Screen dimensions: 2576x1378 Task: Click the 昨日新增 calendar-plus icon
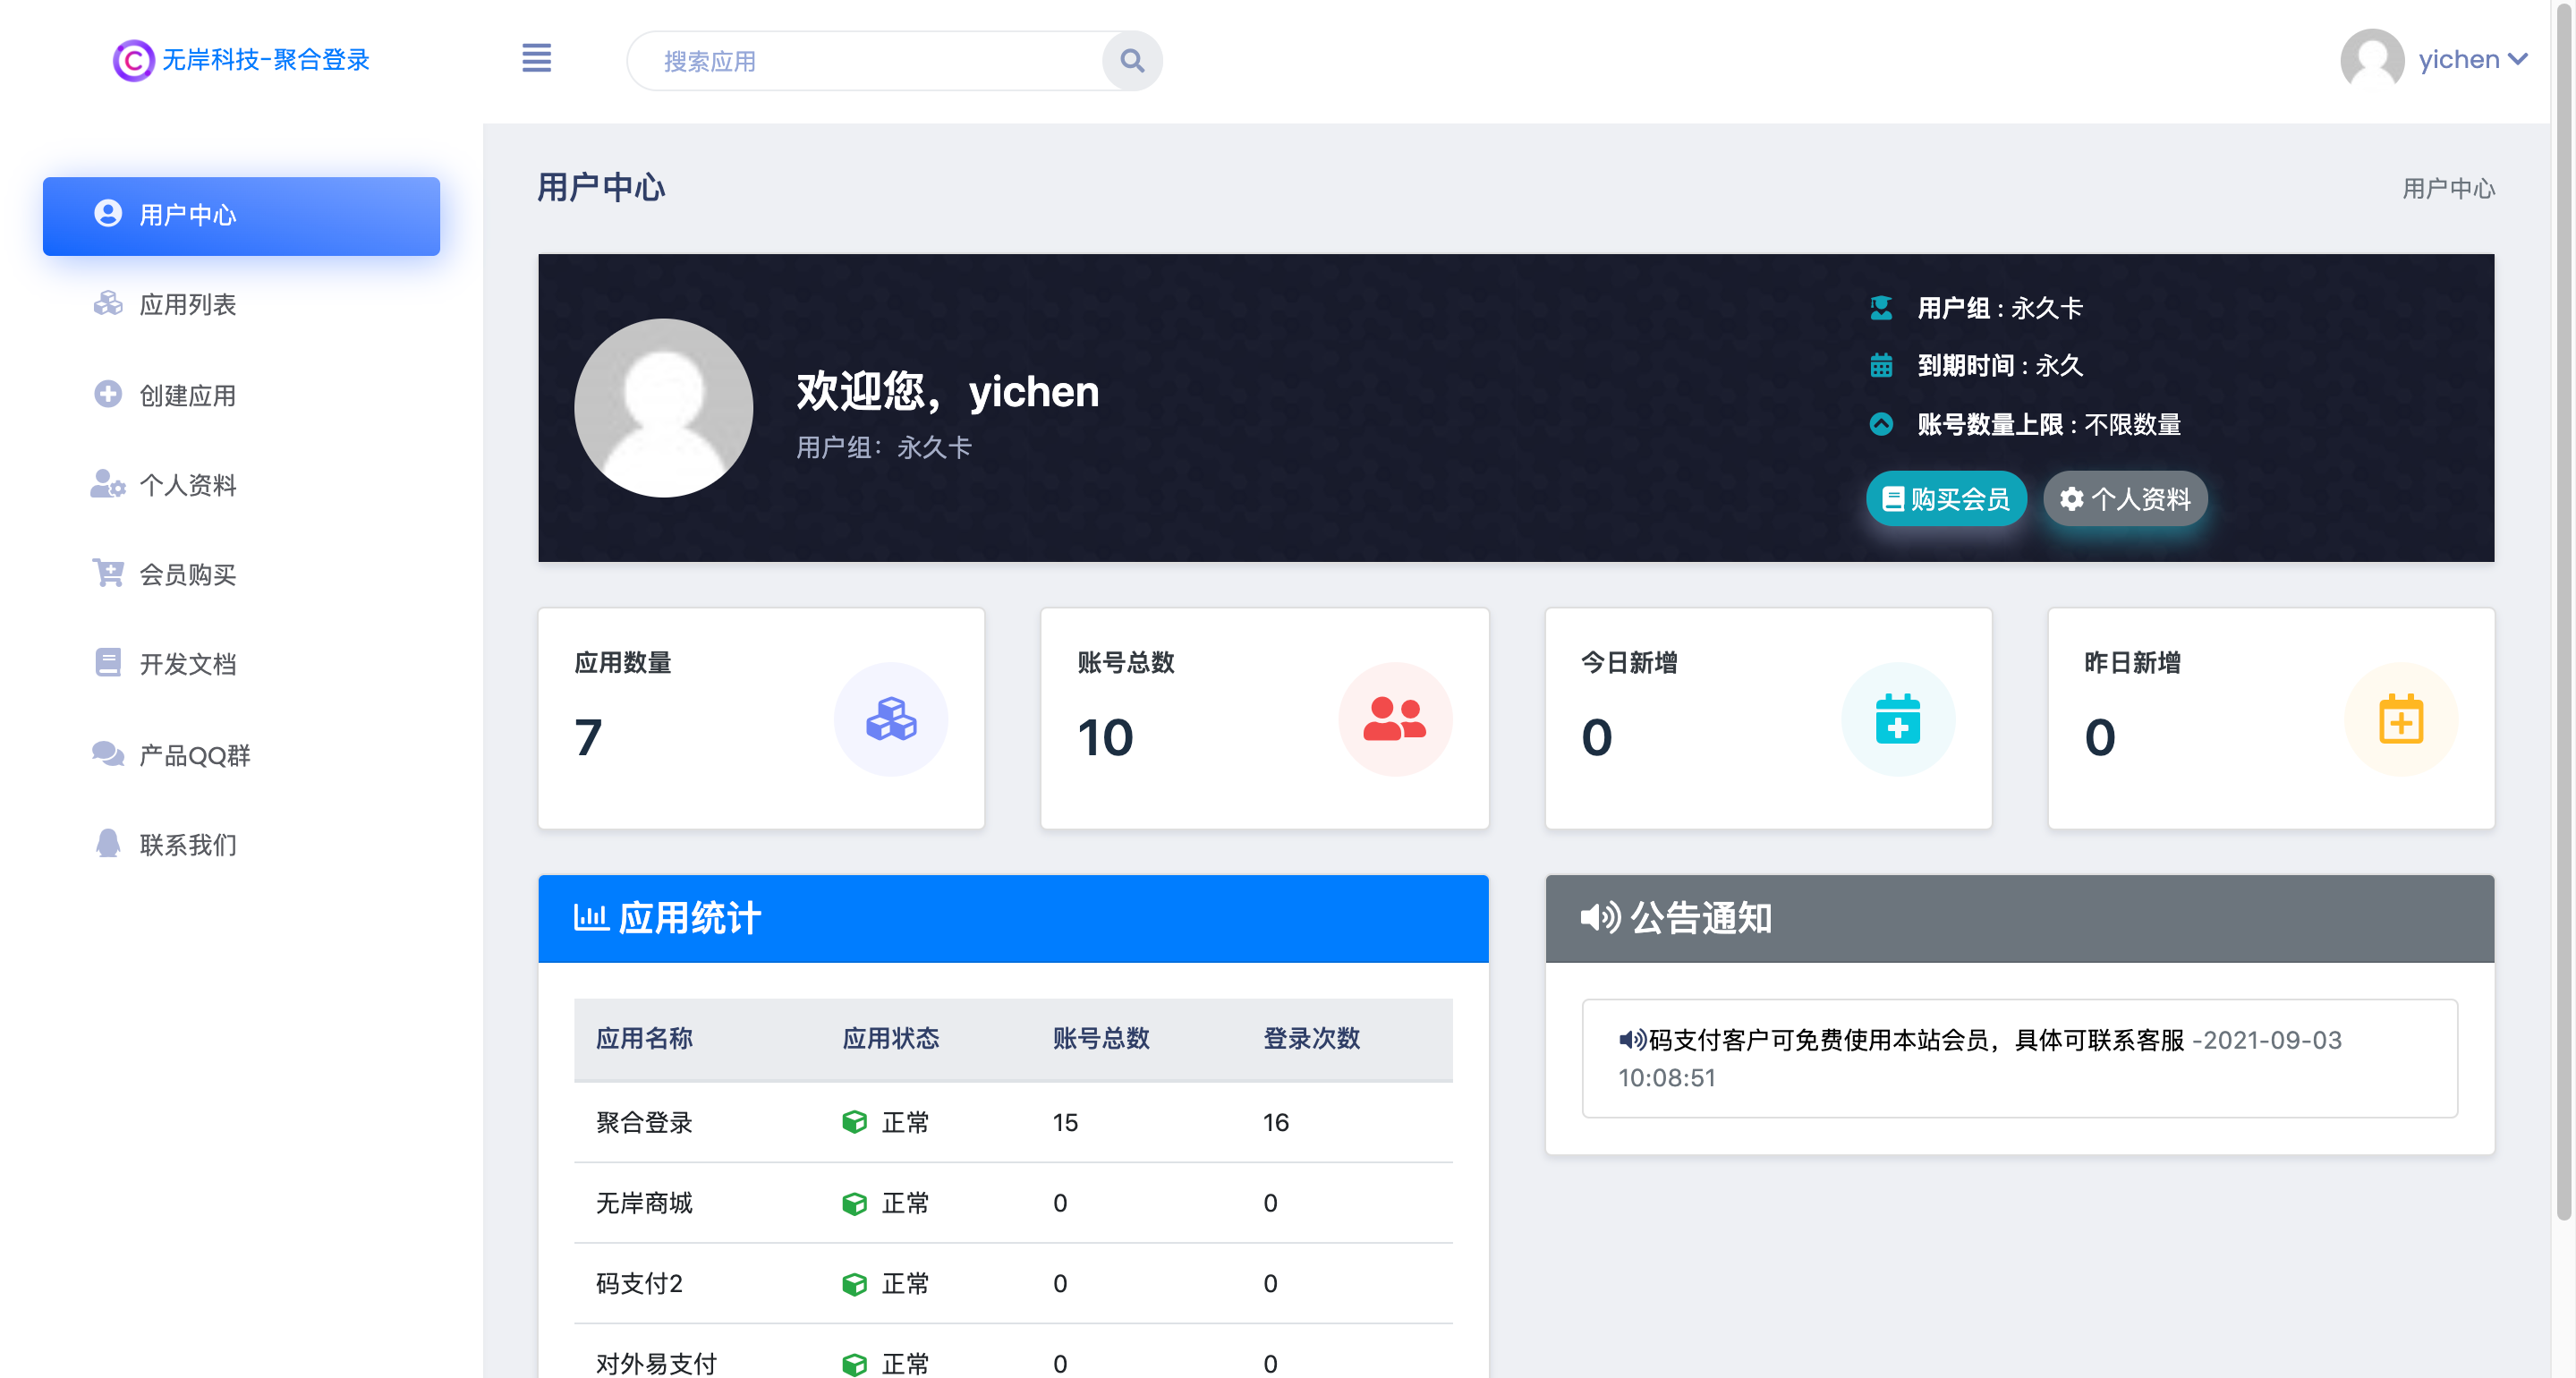pos(2401,719)
